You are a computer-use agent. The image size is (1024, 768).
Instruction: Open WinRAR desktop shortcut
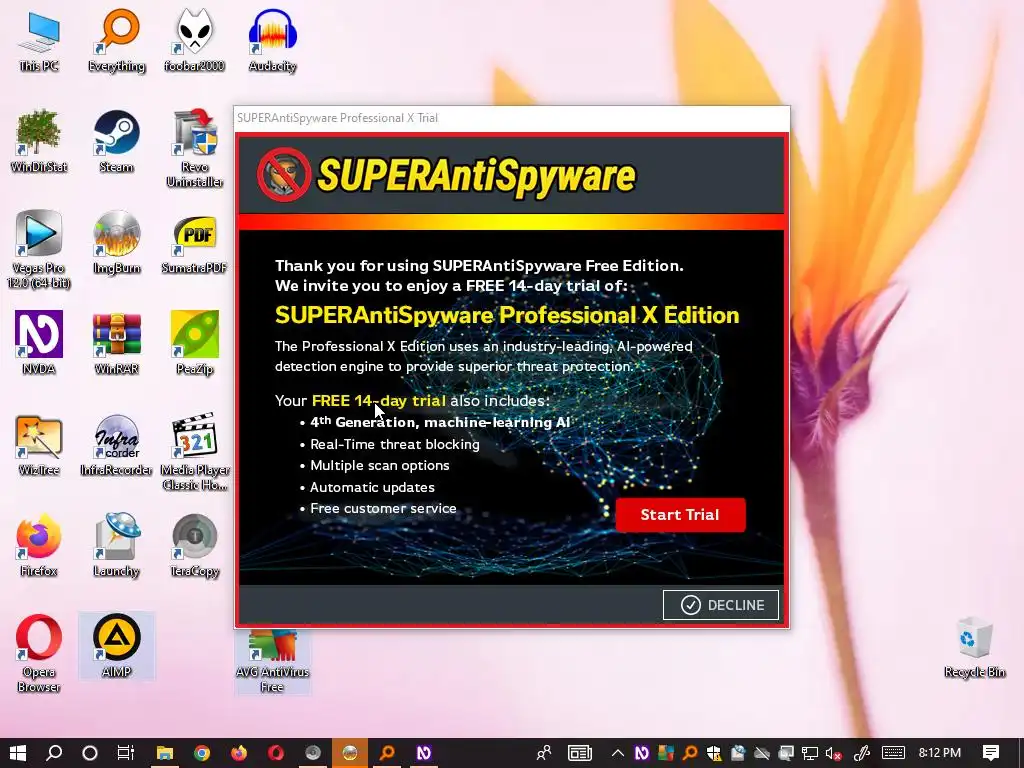(x=116, y=343)
